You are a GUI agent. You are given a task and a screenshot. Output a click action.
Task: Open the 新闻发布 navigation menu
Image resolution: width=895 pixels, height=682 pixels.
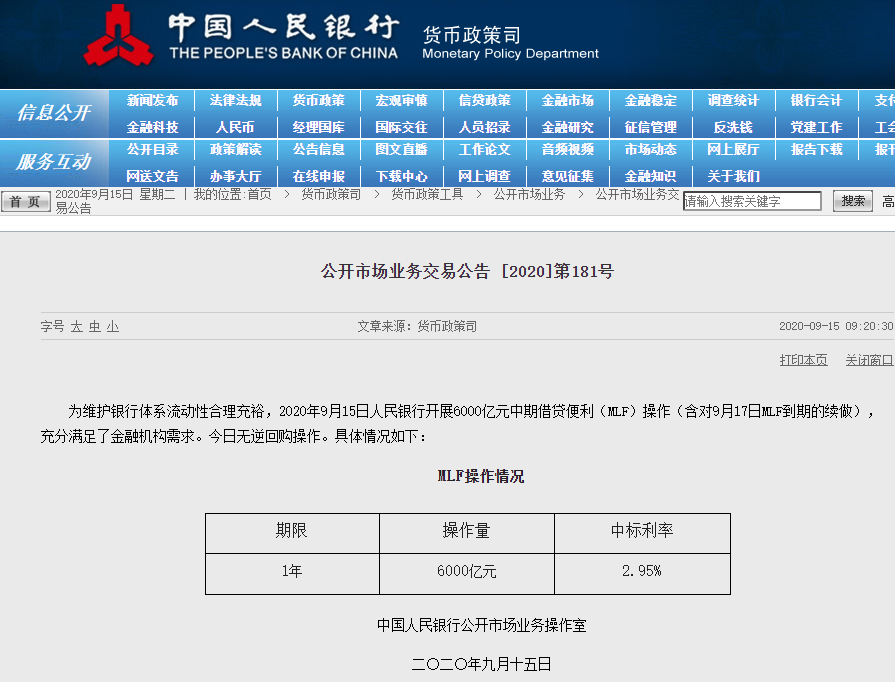click(x=152, y=99)
